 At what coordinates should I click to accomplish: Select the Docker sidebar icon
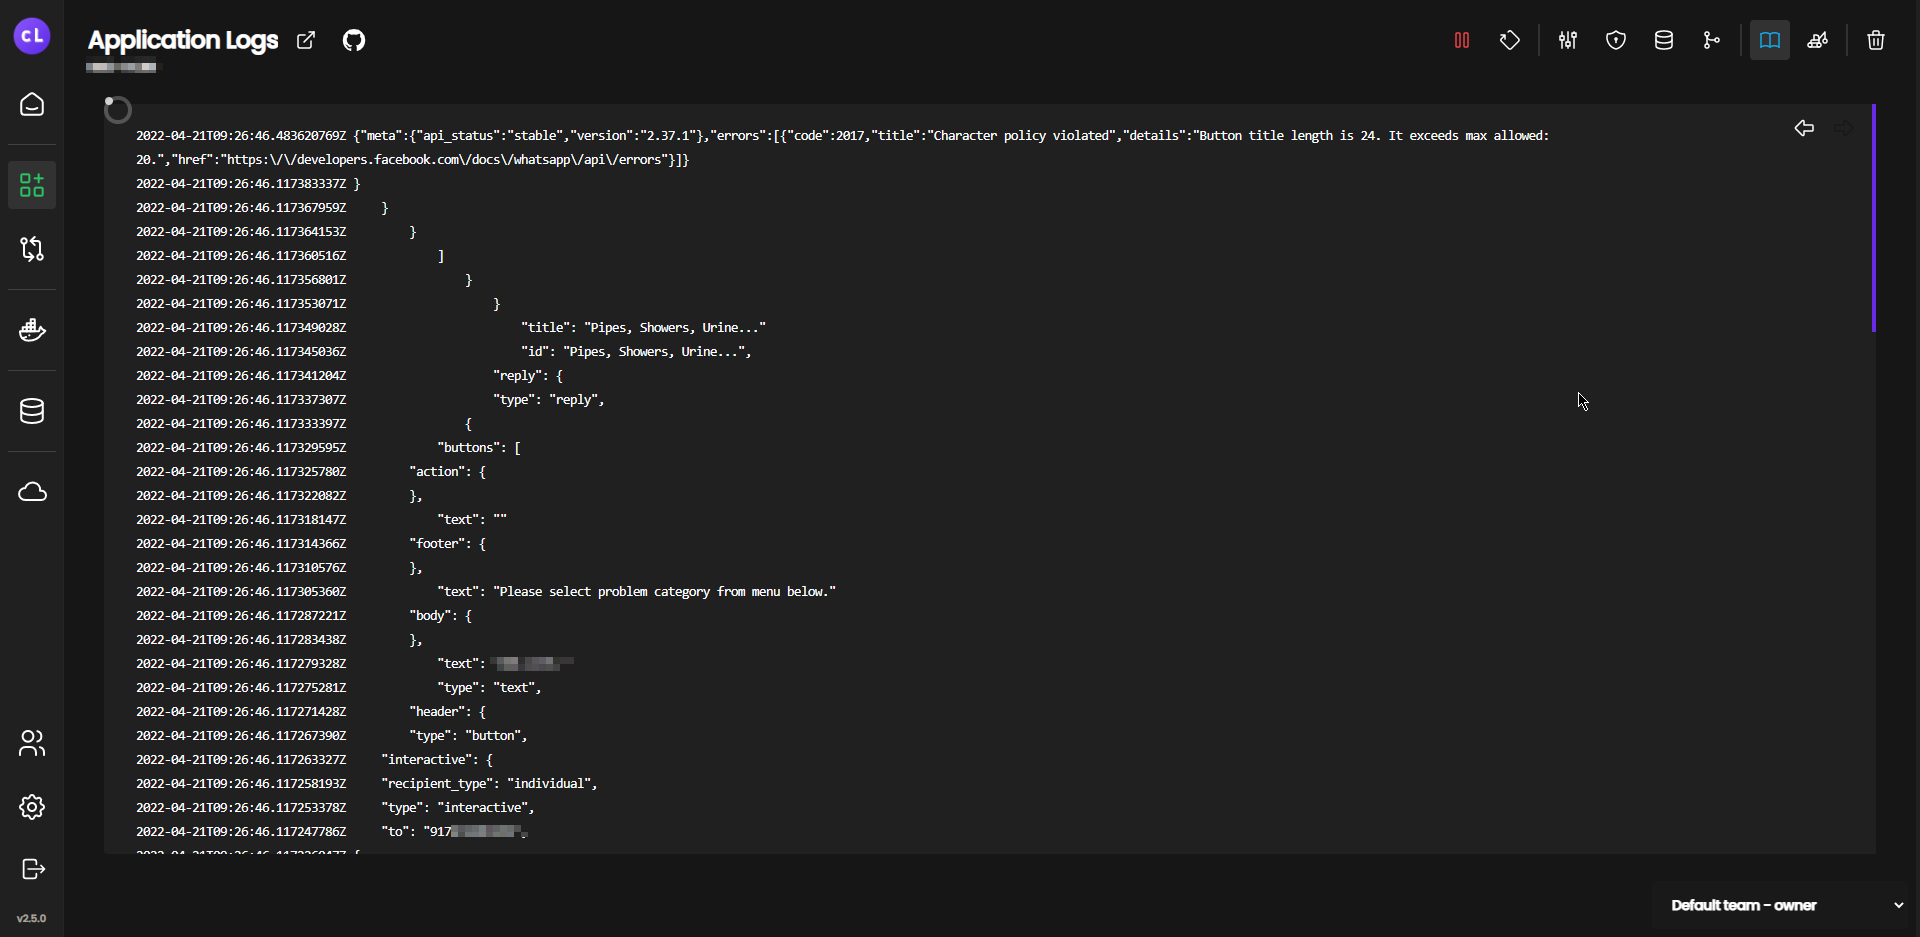tap(31, 330)
